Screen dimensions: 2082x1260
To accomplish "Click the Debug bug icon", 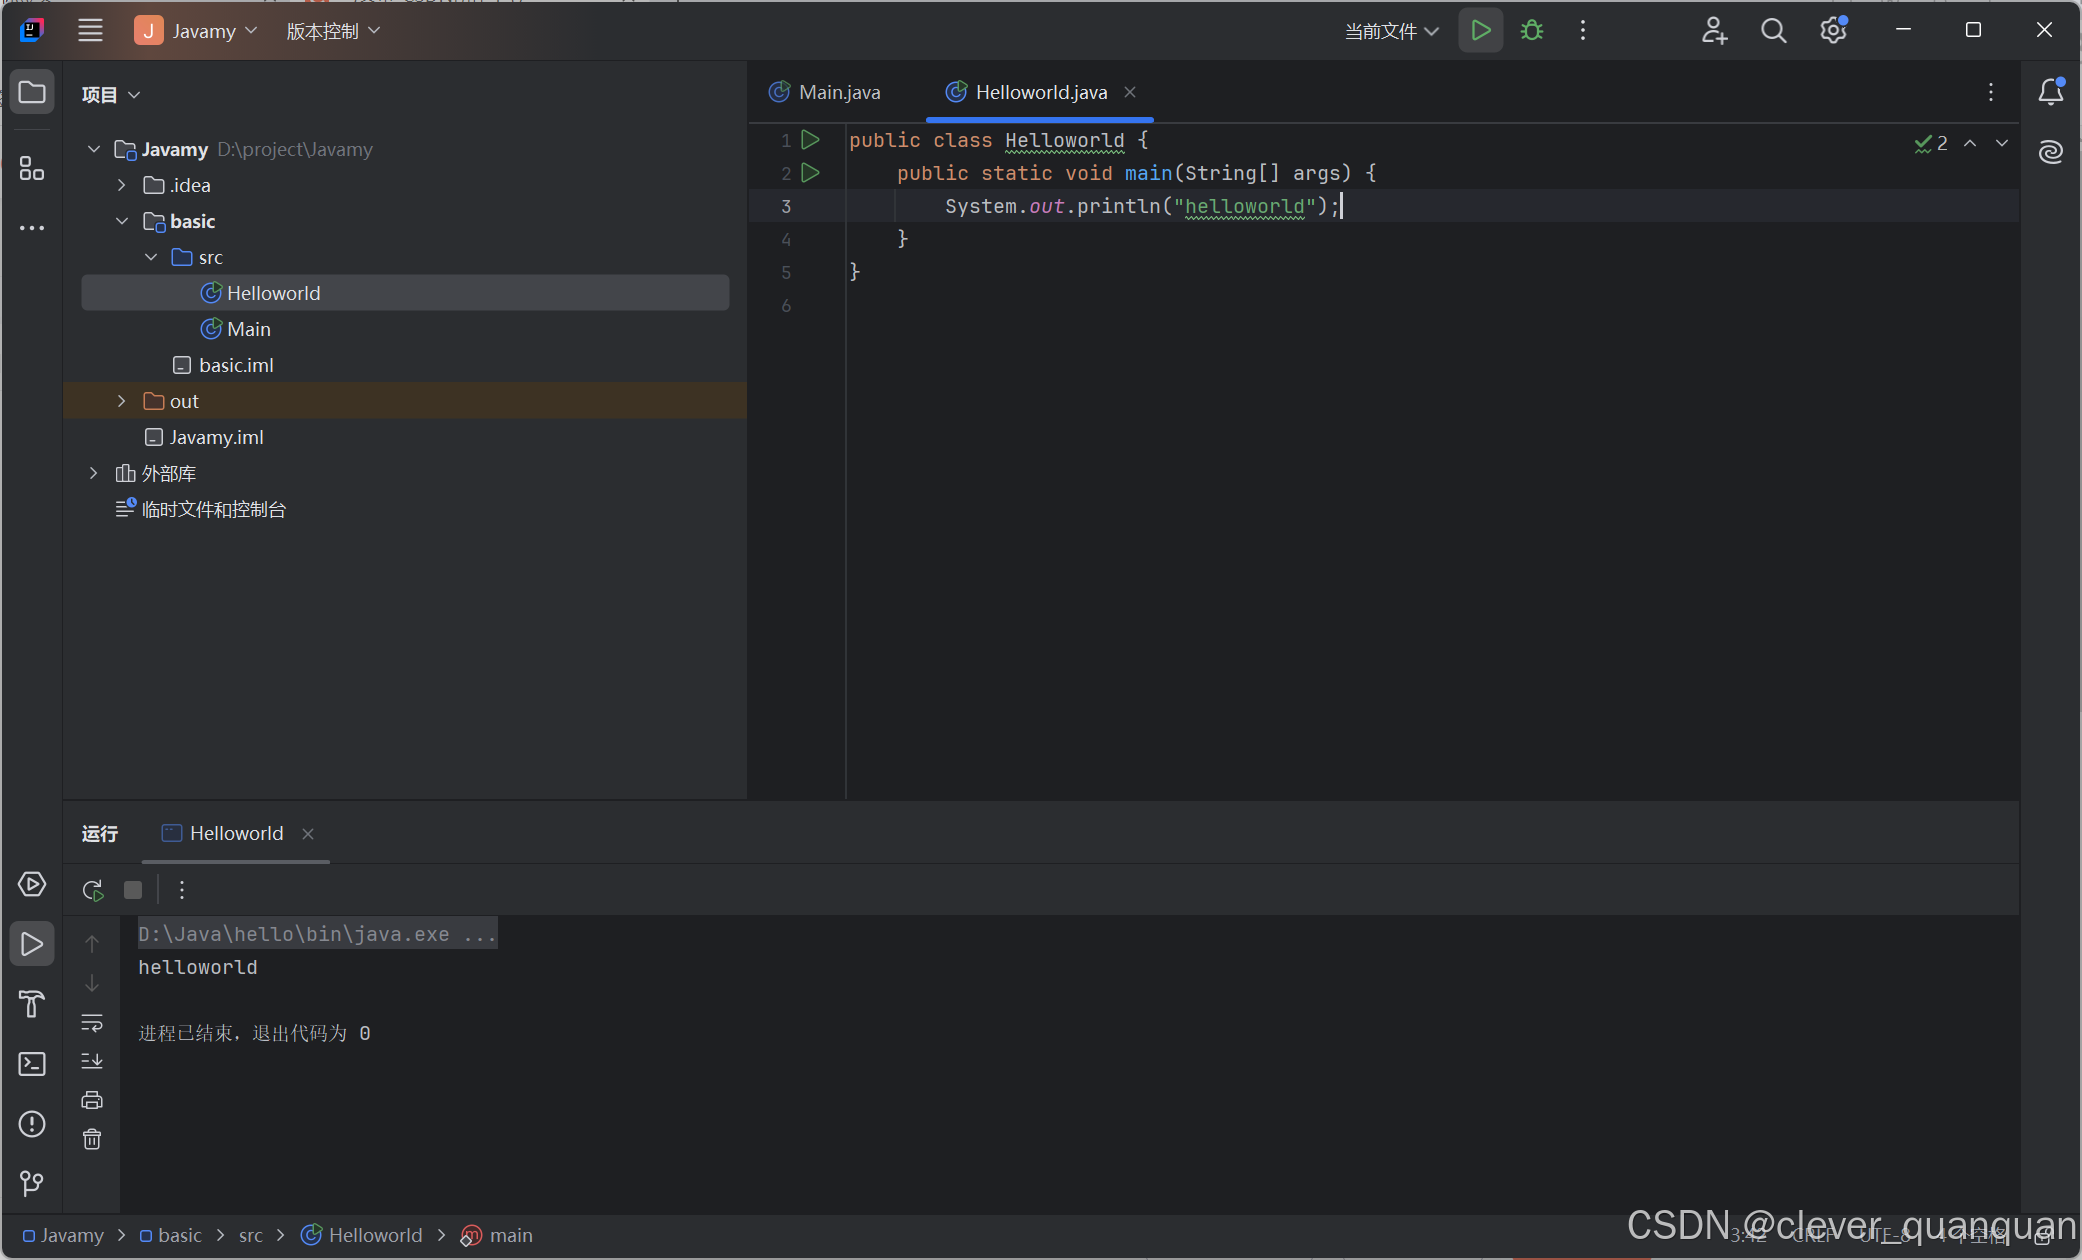I will coord(1531,31).
